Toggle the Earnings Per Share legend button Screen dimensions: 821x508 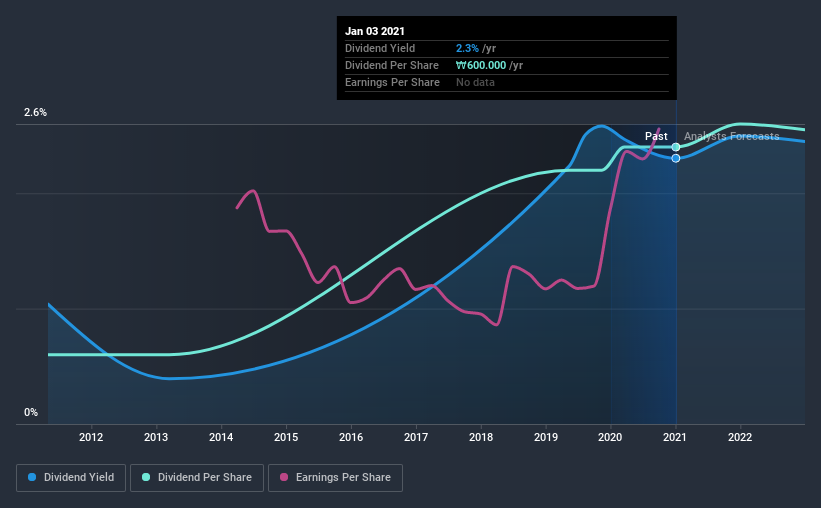click(335, 478)
